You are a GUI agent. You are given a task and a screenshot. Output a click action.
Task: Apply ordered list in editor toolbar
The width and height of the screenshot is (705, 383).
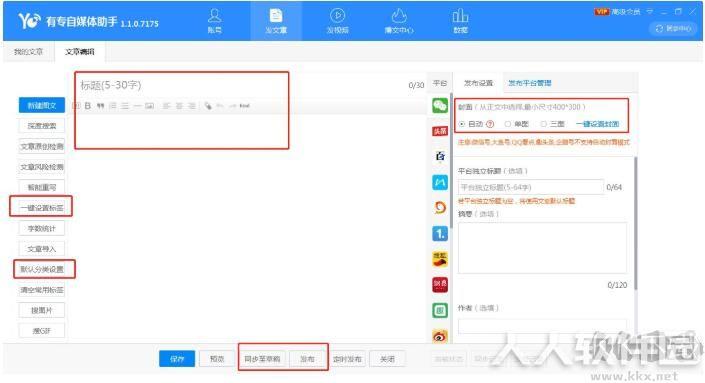pyautogui.click(x=113, y=106)
